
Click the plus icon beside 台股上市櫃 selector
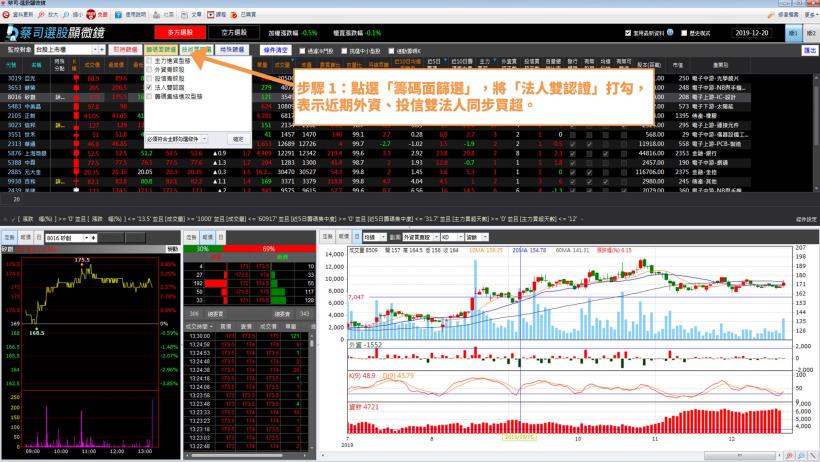[x=101, y=50]
